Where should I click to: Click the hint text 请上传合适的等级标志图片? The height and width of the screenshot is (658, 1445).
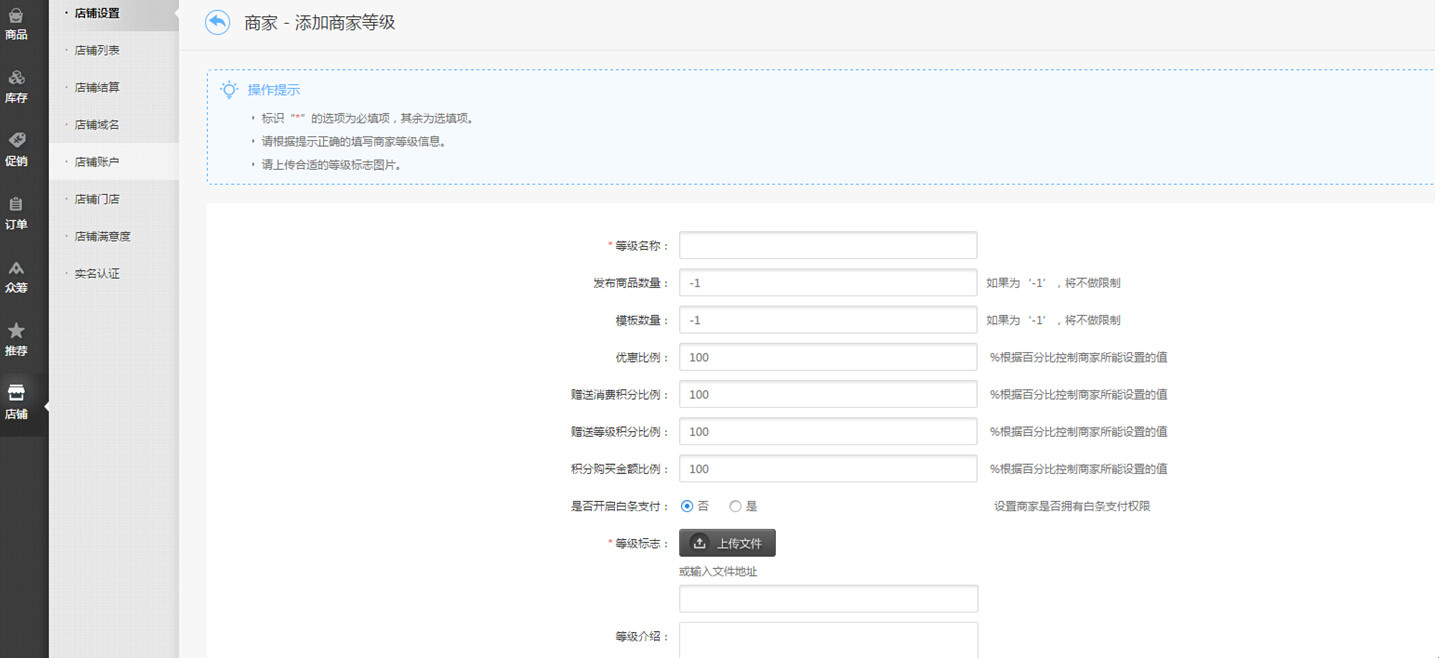pos(331,165)
